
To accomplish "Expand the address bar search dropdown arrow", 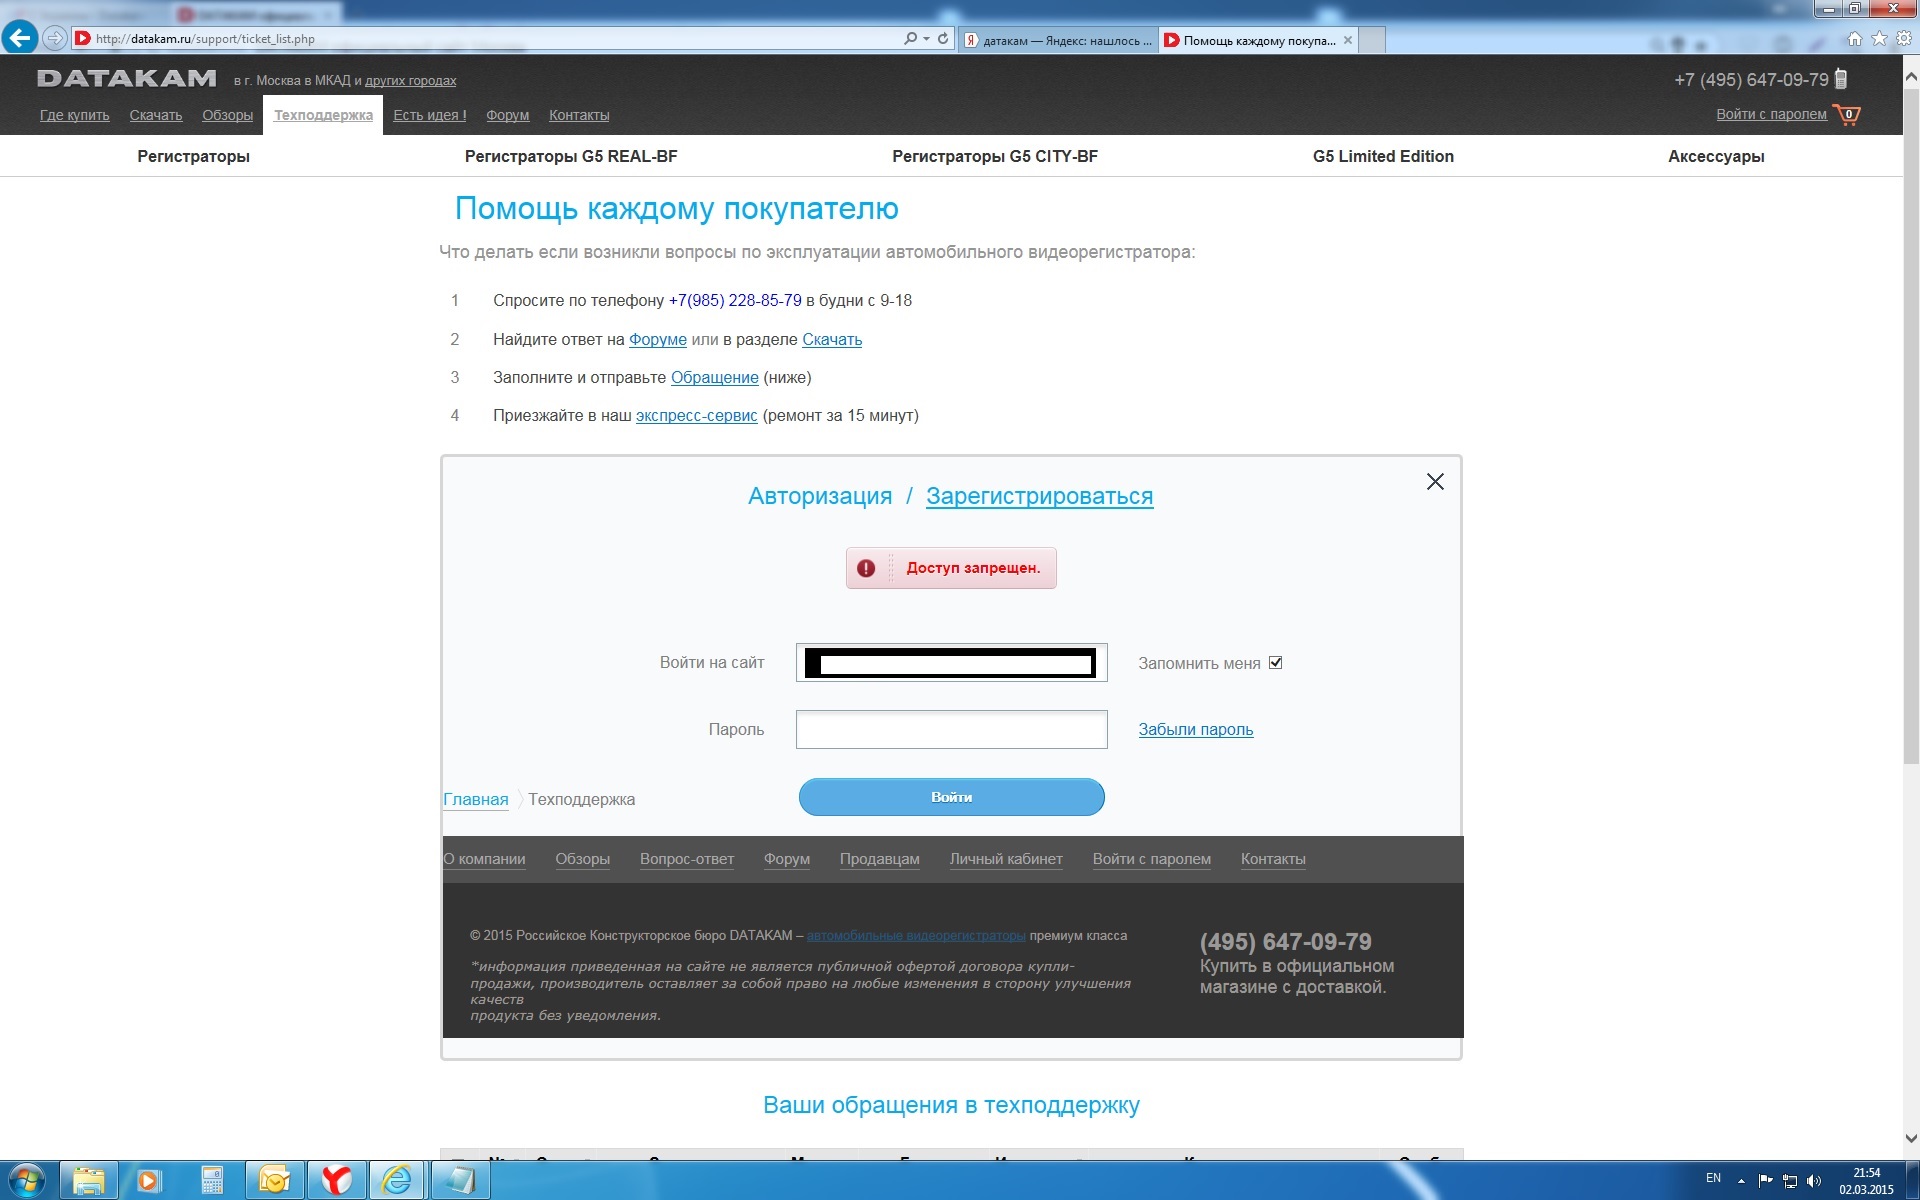I will coord(927,39).
